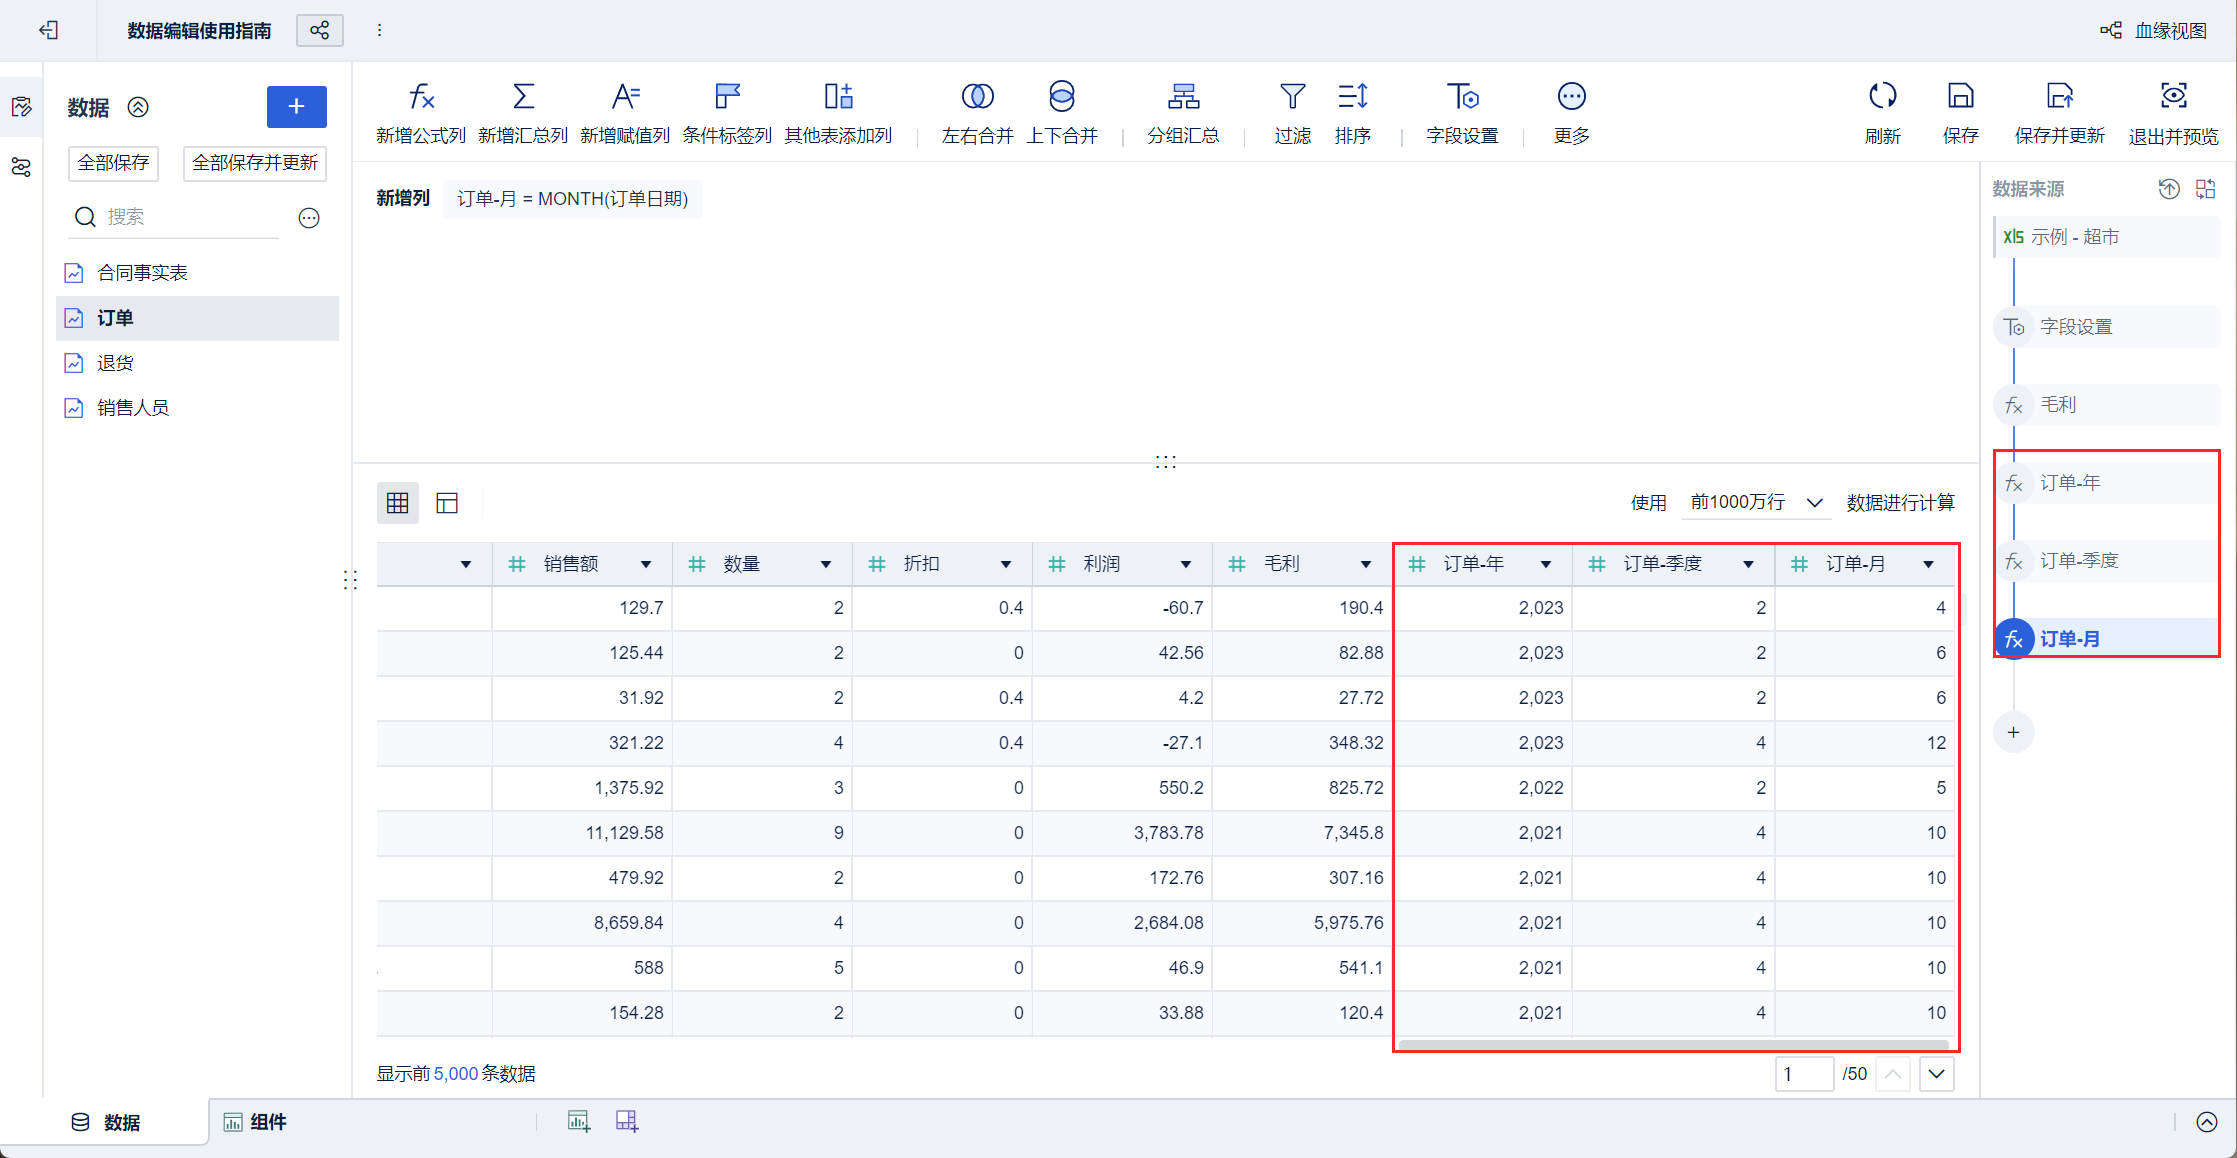Switch to the 组件 tab

click(255, 1122)
